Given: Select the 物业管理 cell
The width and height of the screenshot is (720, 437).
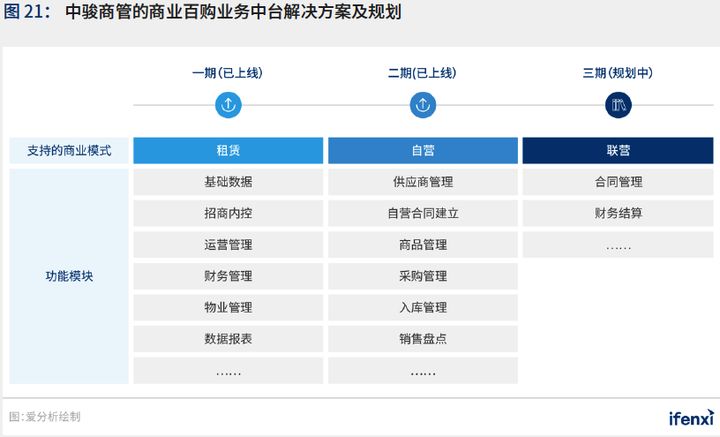Looking at the screenshot, I should coord(228,307).
